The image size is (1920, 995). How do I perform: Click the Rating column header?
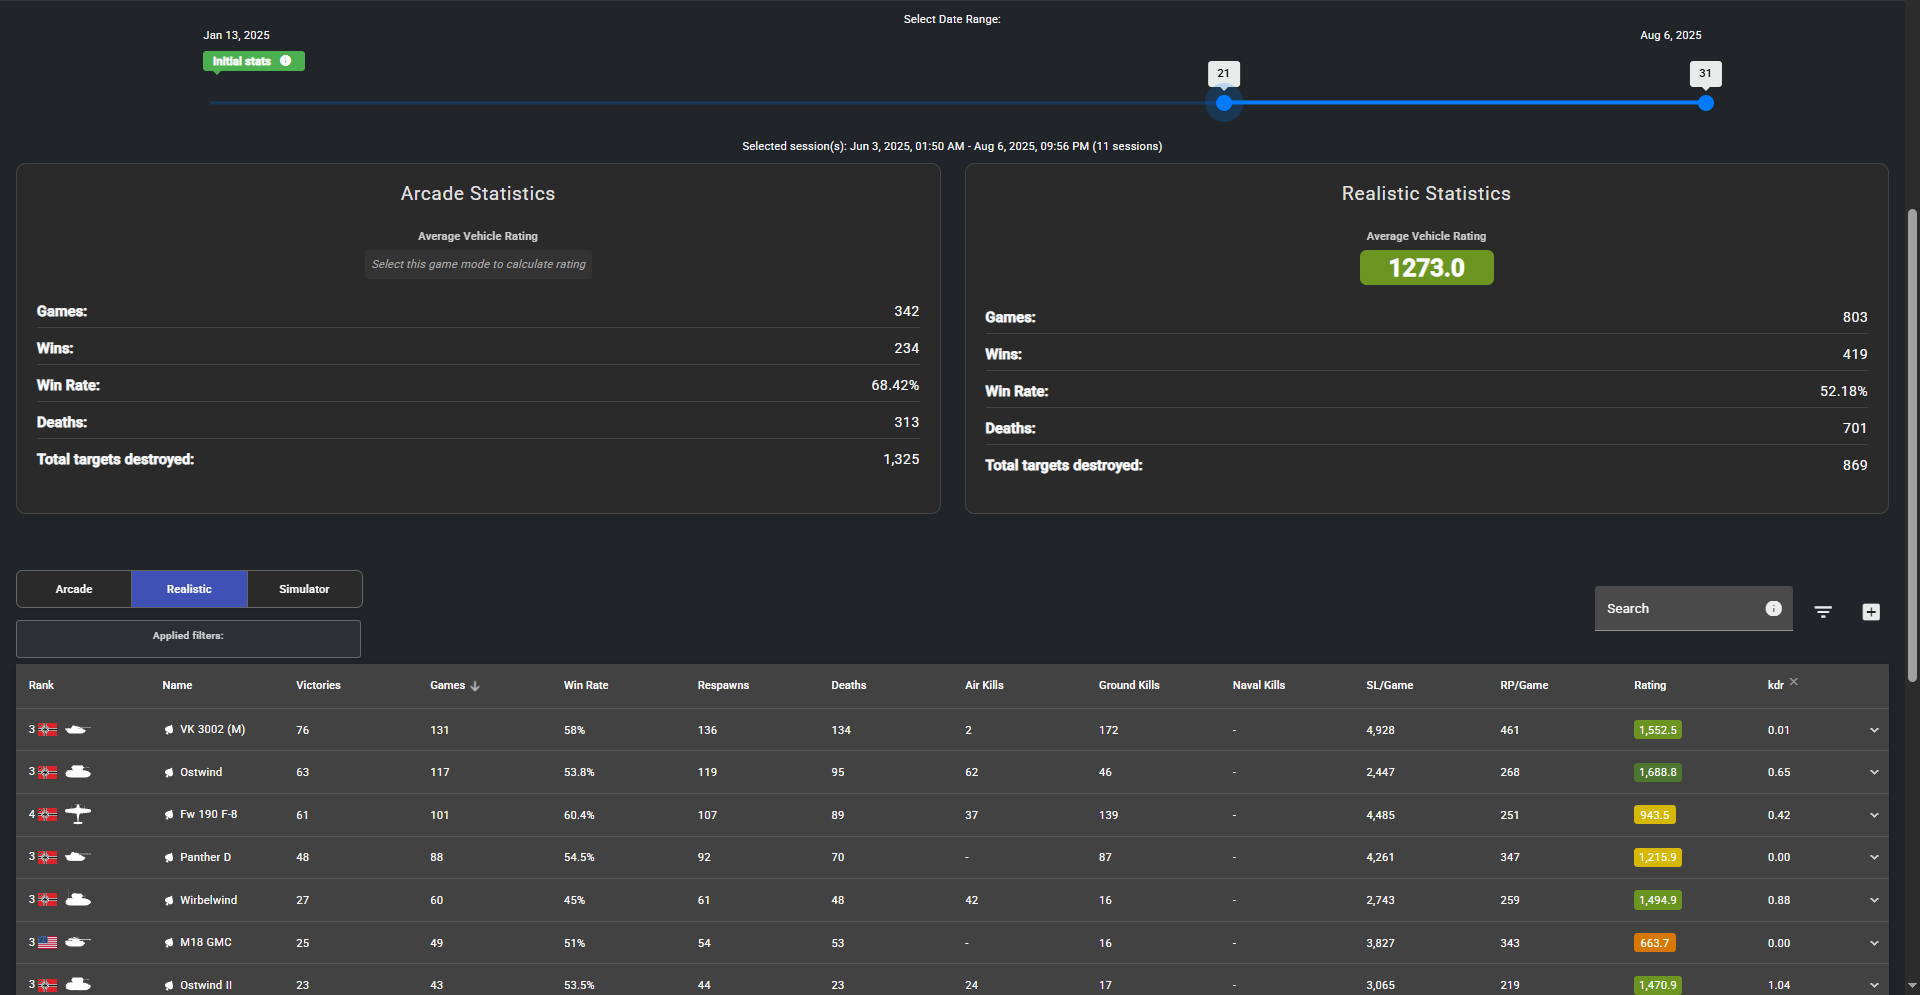tap(1650, 686)
